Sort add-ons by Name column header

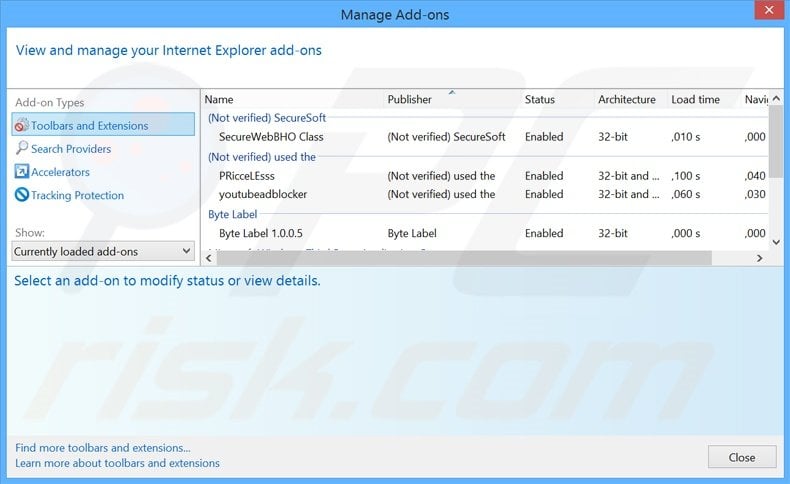point(219,99)
